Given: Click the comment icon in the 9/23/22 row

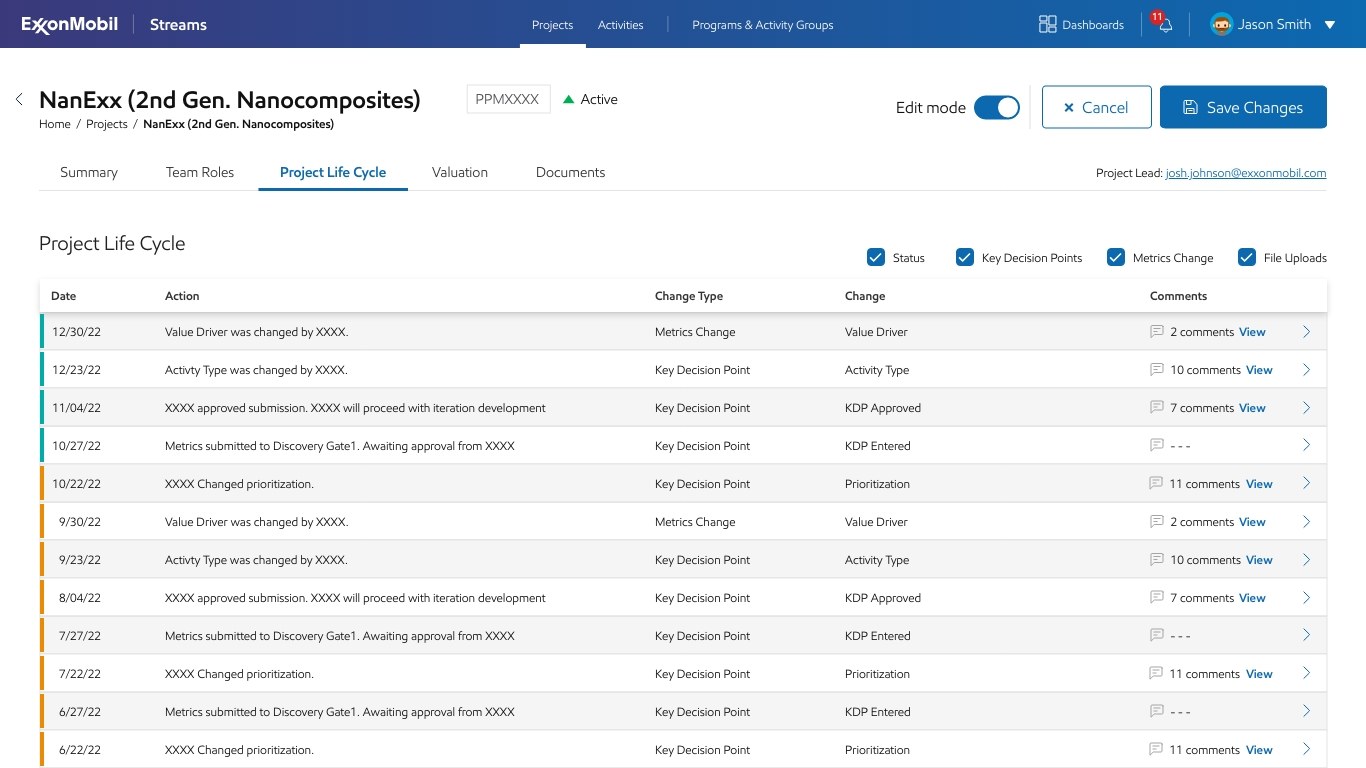Looking at the screenshot, I should (x=1157, y=559).
